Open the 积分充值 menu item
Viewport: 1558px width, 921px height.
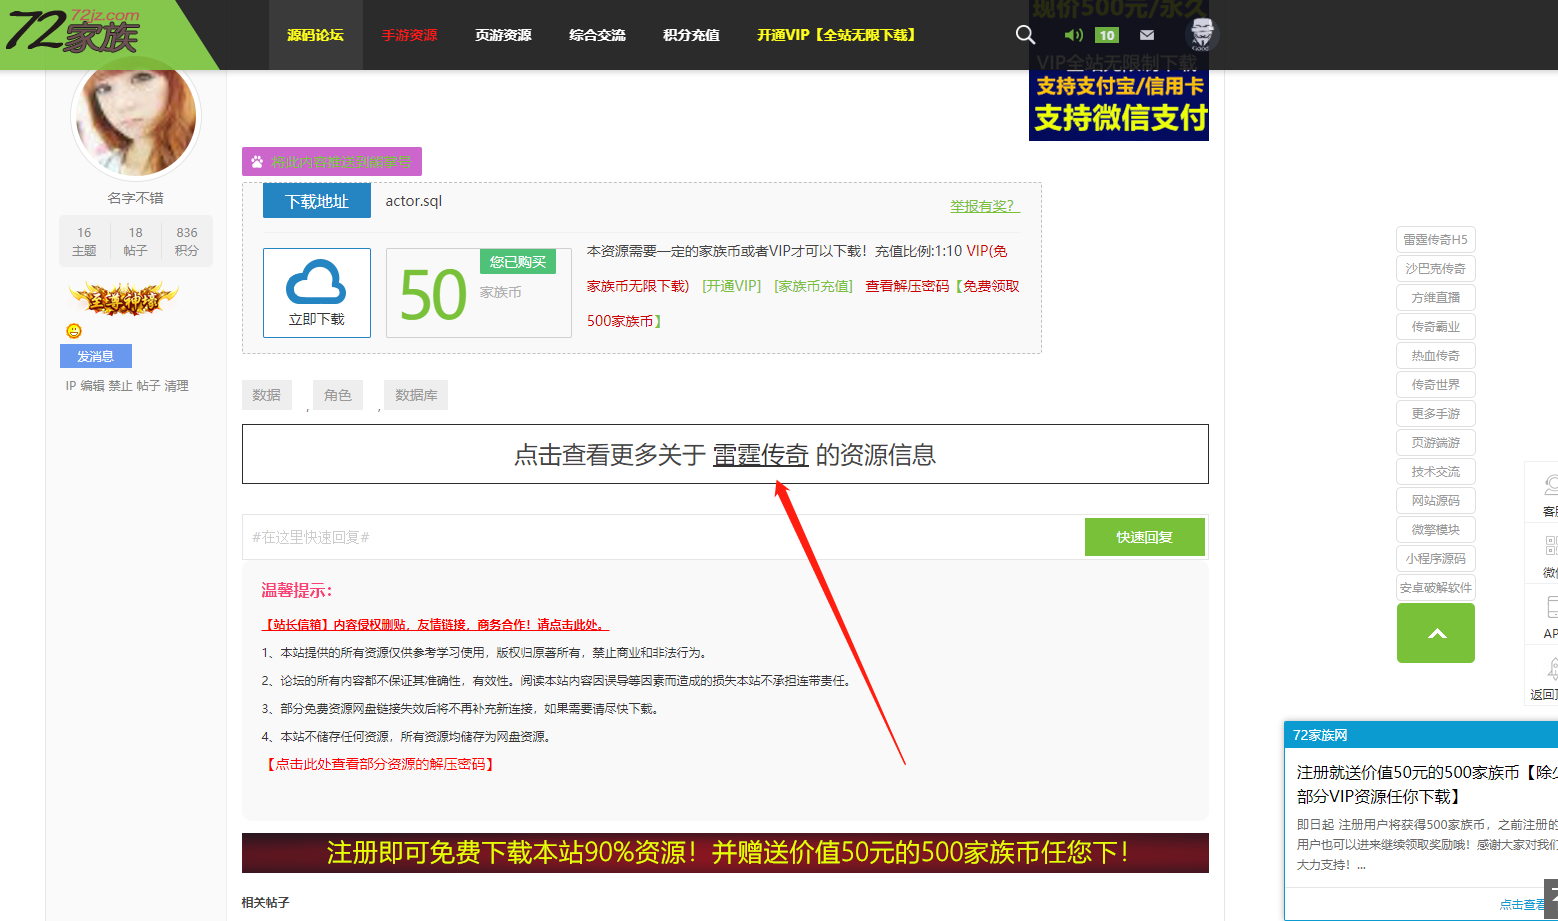[691, 35]
